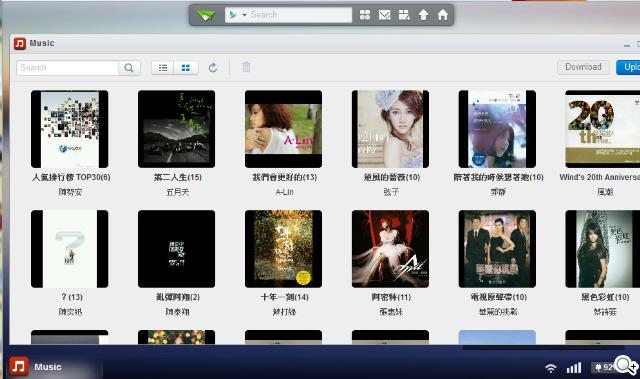Open the red curtain album cover (11)
The height and width of the screenshot is (379, 640).
pos(391,249)
